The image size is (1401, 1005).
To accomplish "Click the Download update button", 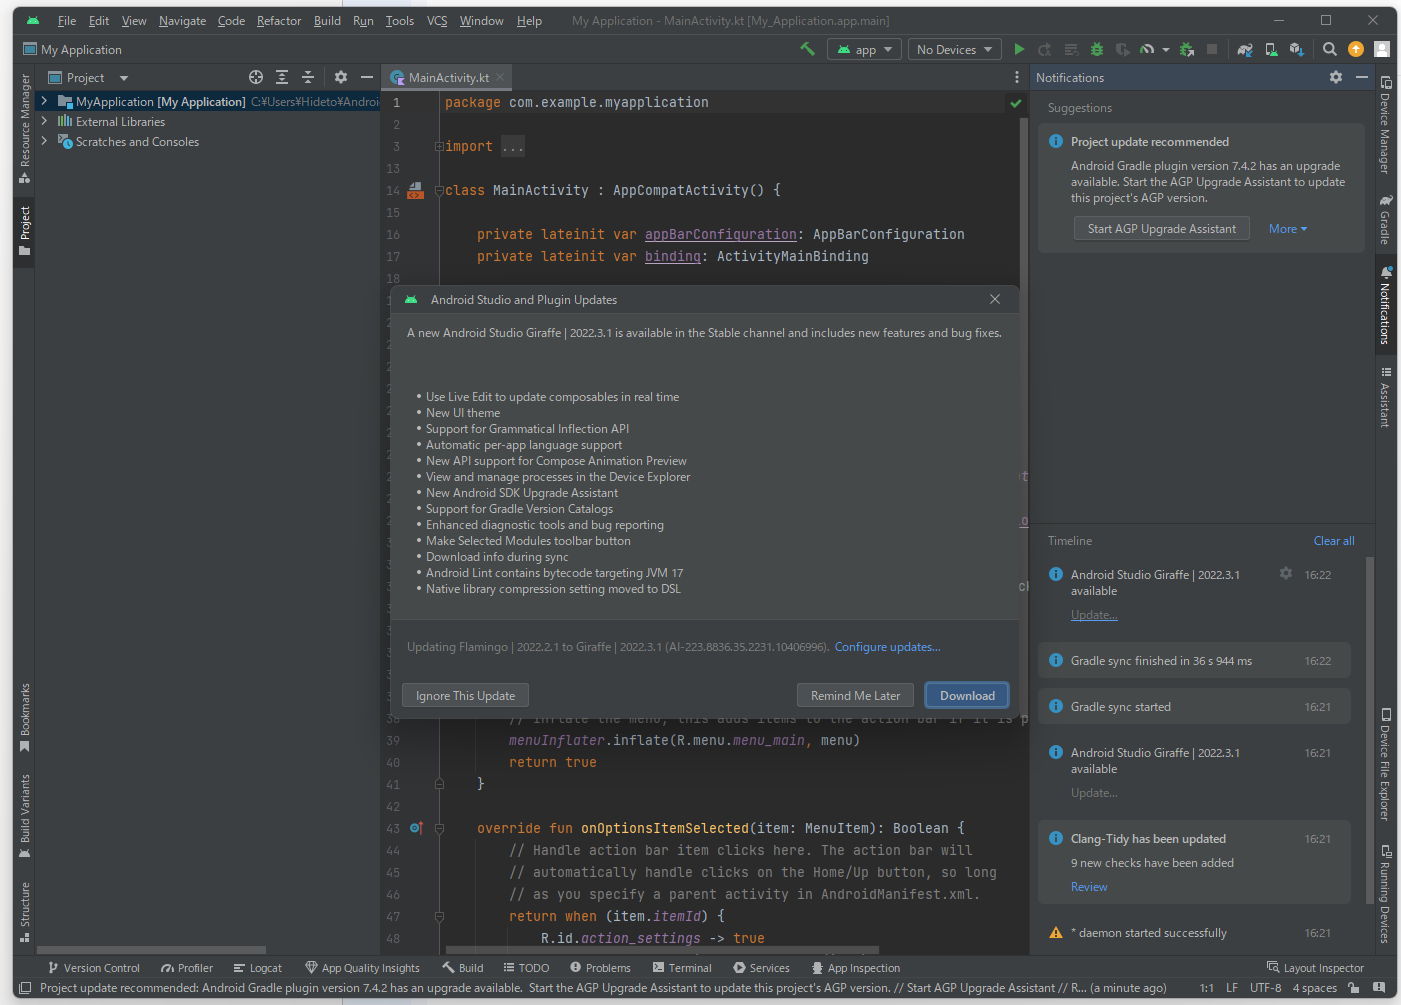I will [x=966, y=695].
